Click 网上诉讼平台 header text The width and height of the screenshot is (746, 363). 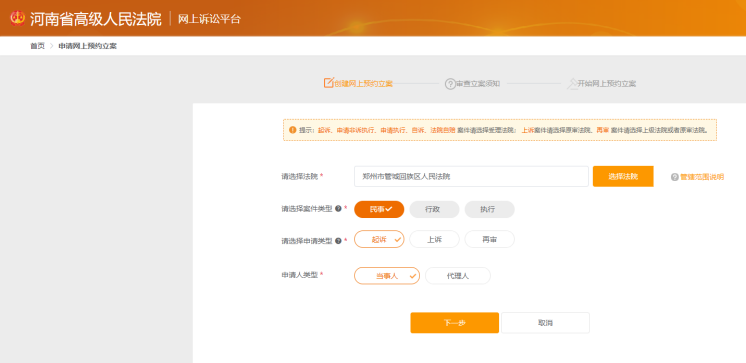209,19
